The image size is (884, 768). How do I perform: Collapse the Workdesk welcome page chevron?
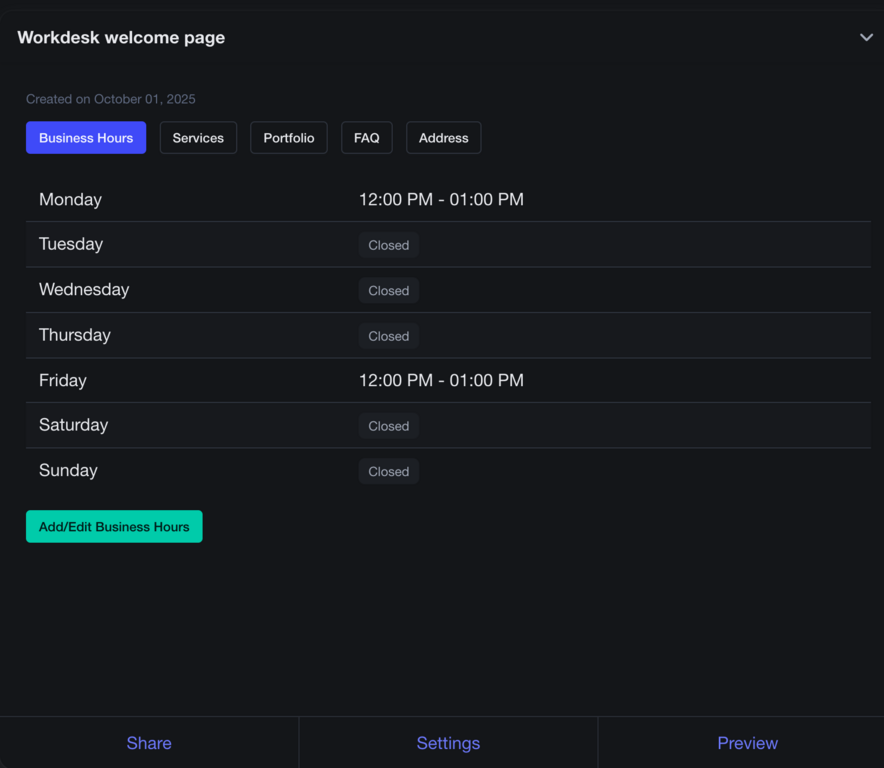866,38
